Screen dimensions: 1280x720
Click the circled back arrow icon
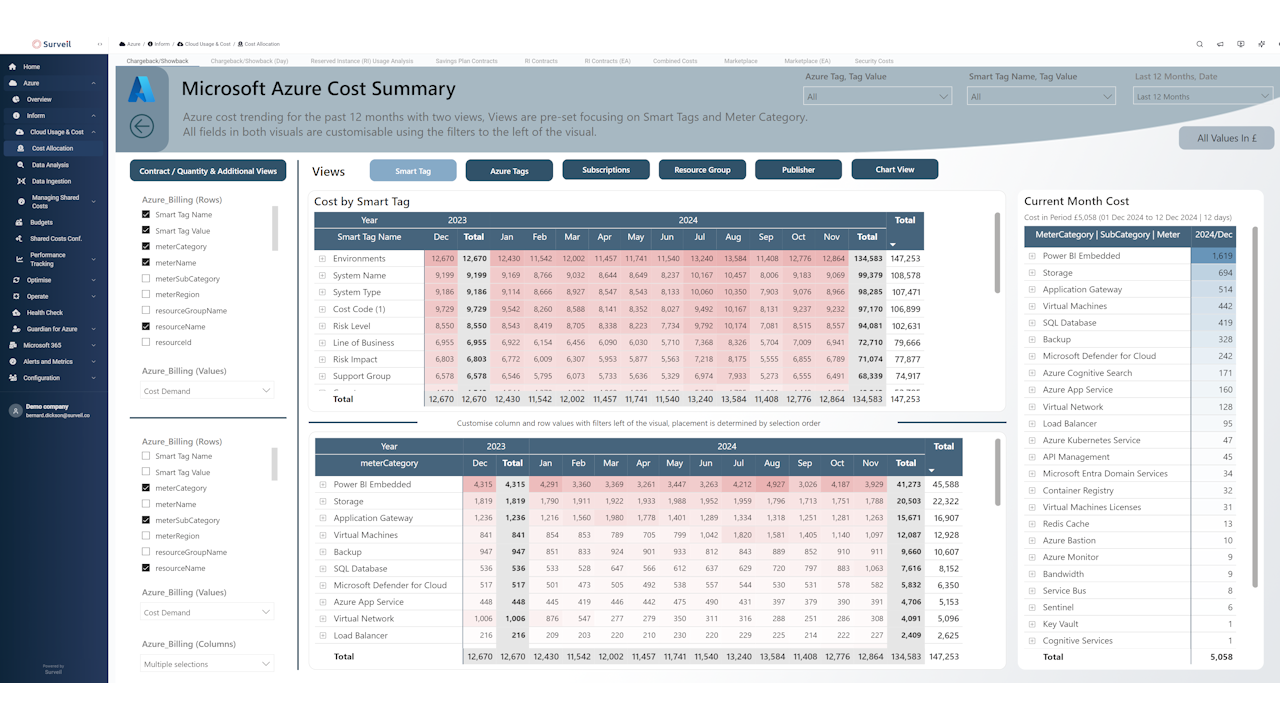(142, 125)
